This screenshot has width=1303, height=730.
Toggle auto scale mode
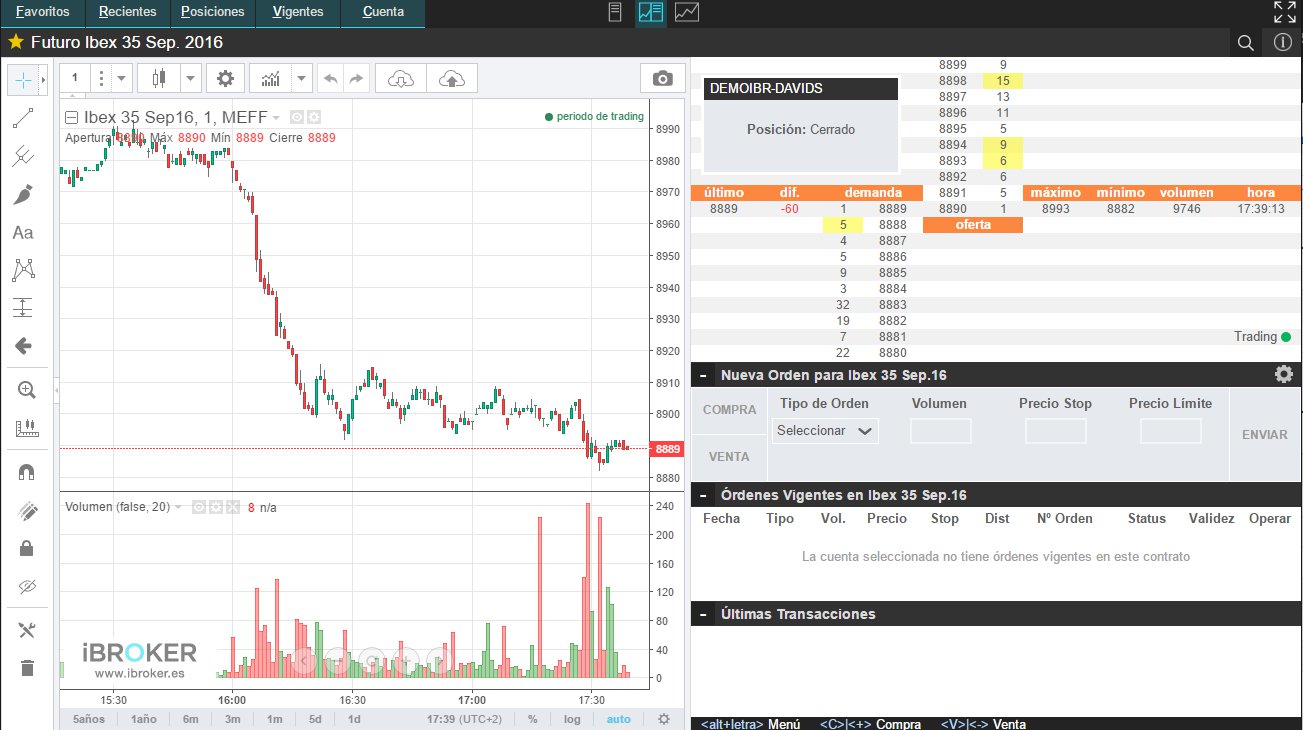tap(619, 719)
